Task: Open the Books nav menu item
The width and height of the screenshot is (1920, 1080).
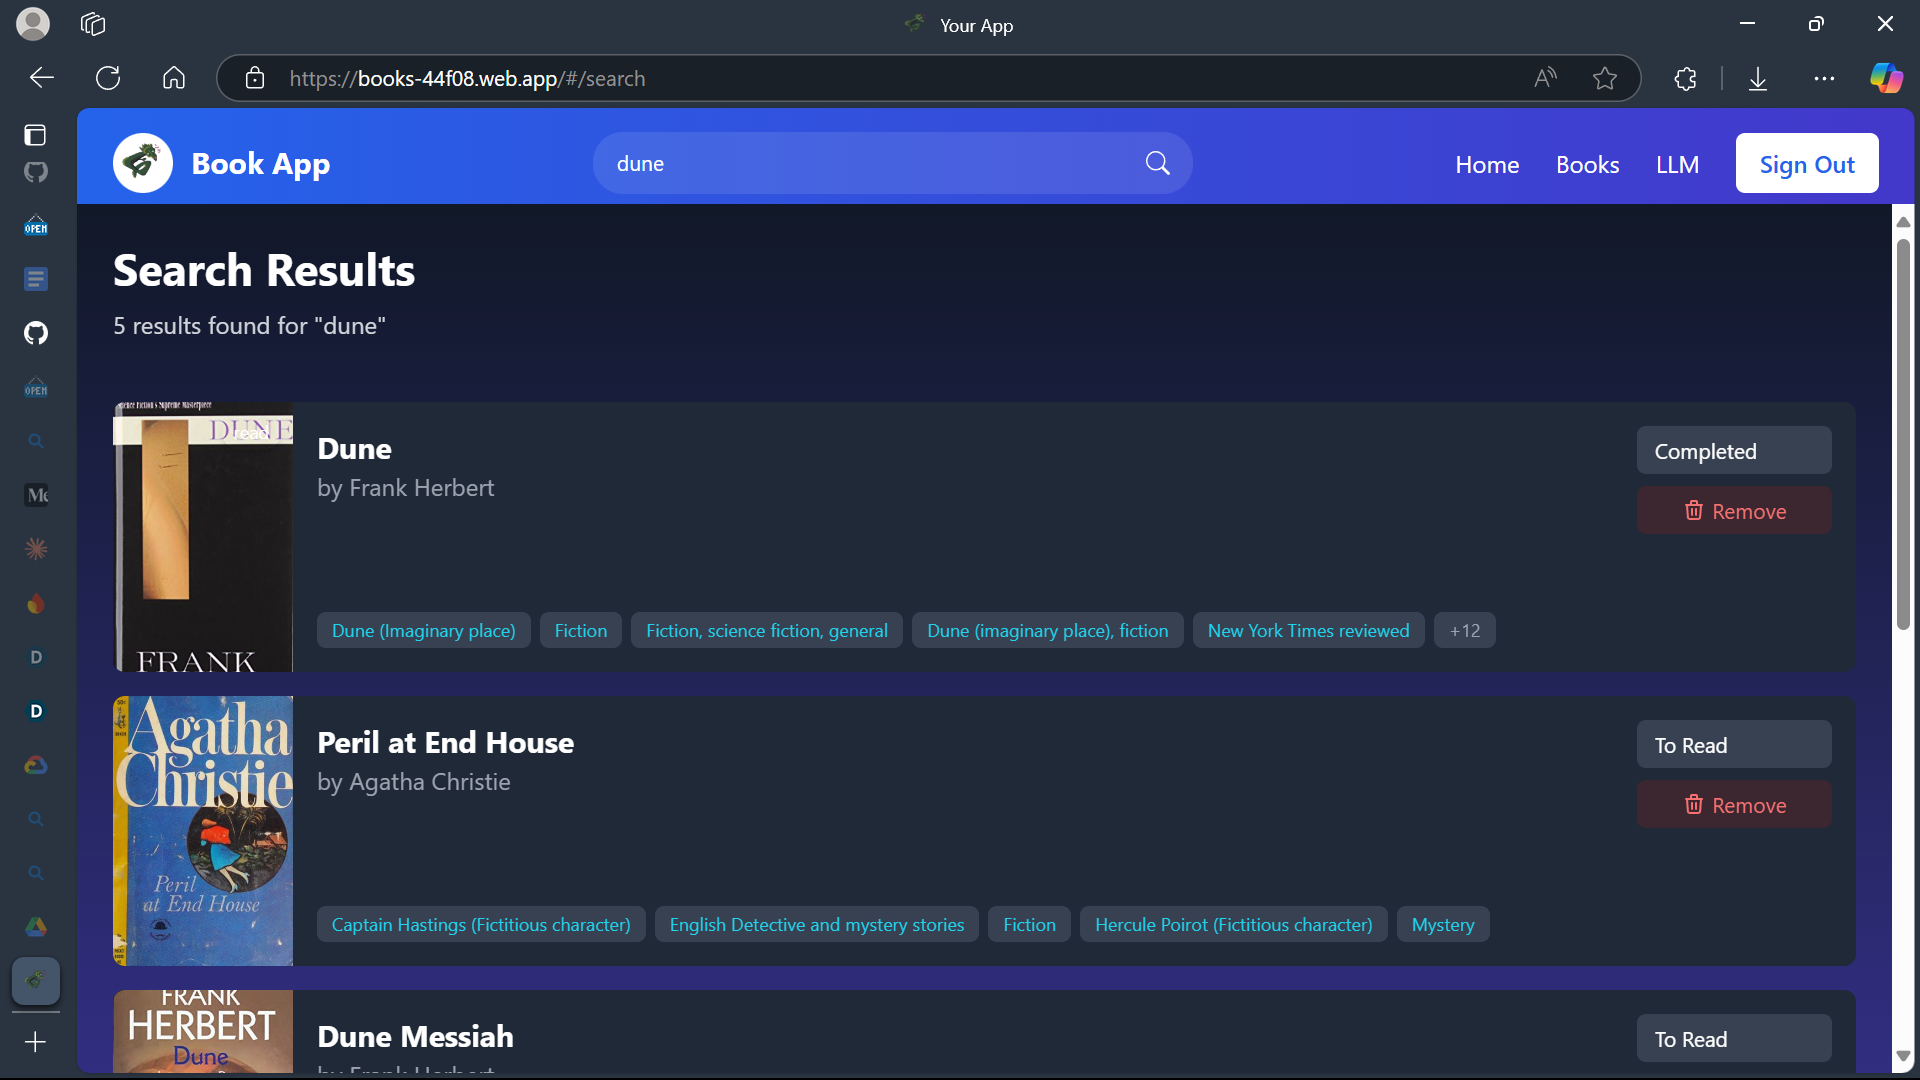Action: coord(1587,164)
